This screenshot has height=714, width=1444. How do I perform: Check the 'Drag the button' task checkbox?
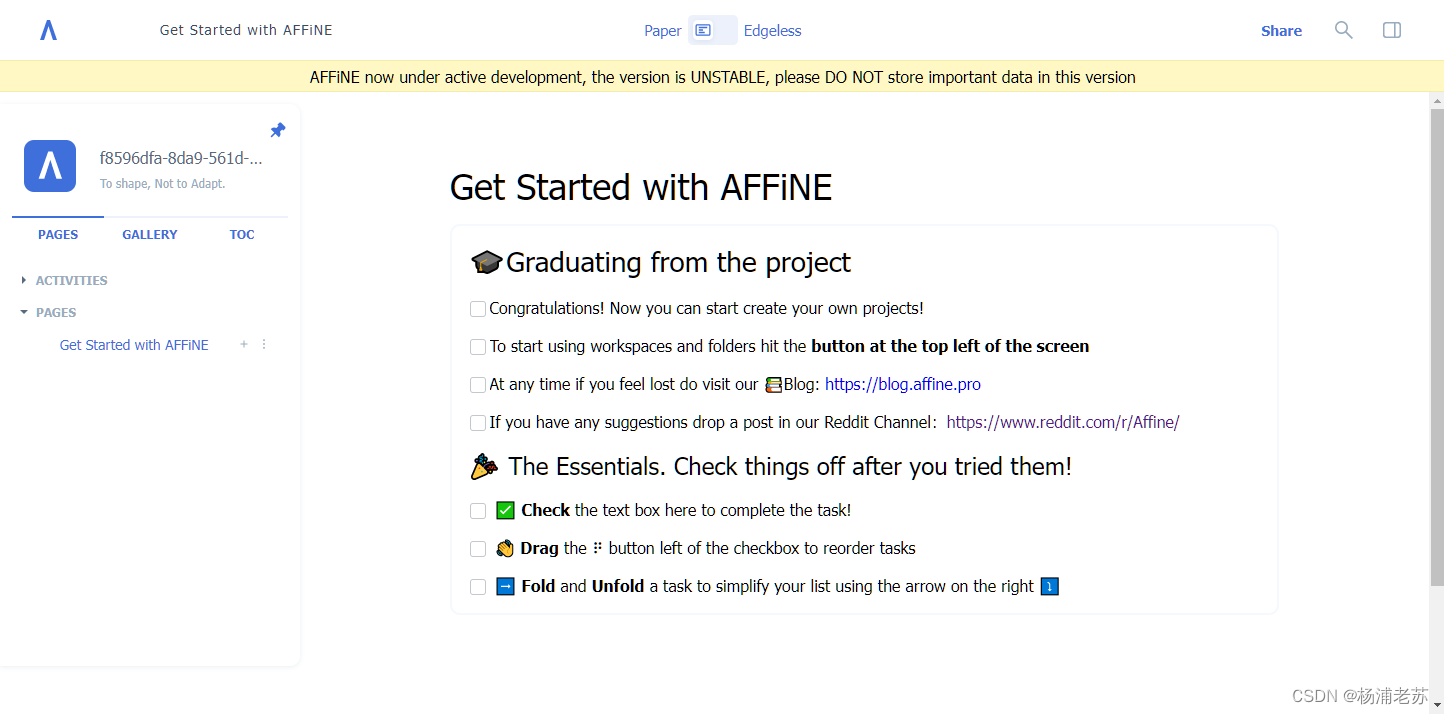point(478,549)
